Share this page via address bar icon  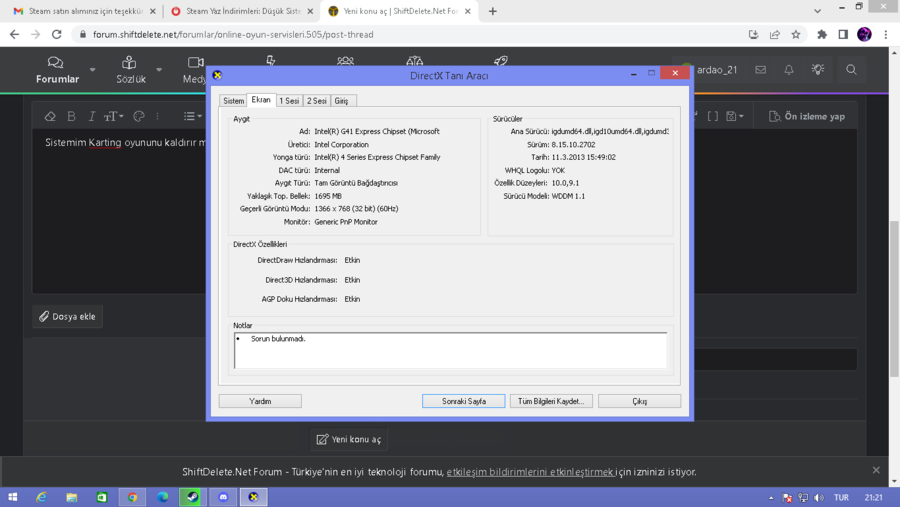pyautogui.click(x=775, y=34)
